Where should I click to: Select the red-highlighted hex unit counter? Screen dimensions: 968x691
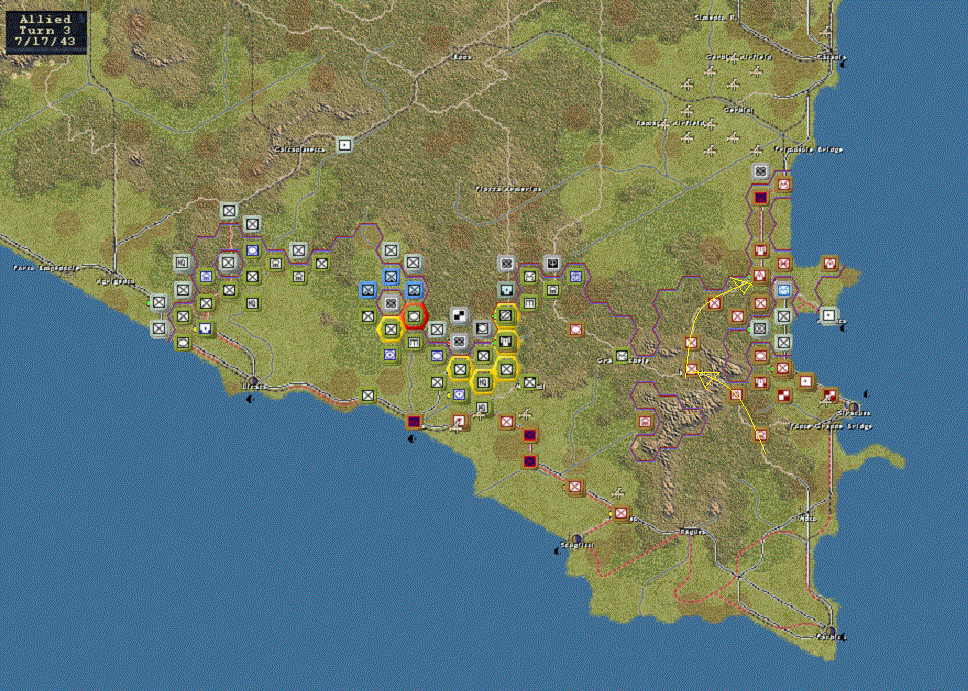coord(414,316)
